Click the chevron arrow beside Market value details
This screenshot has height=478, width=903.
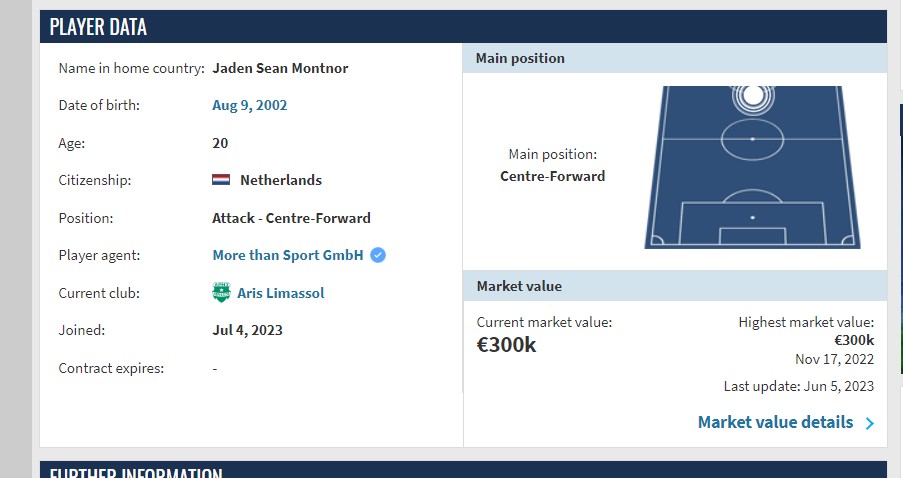[x=870, y=423]
